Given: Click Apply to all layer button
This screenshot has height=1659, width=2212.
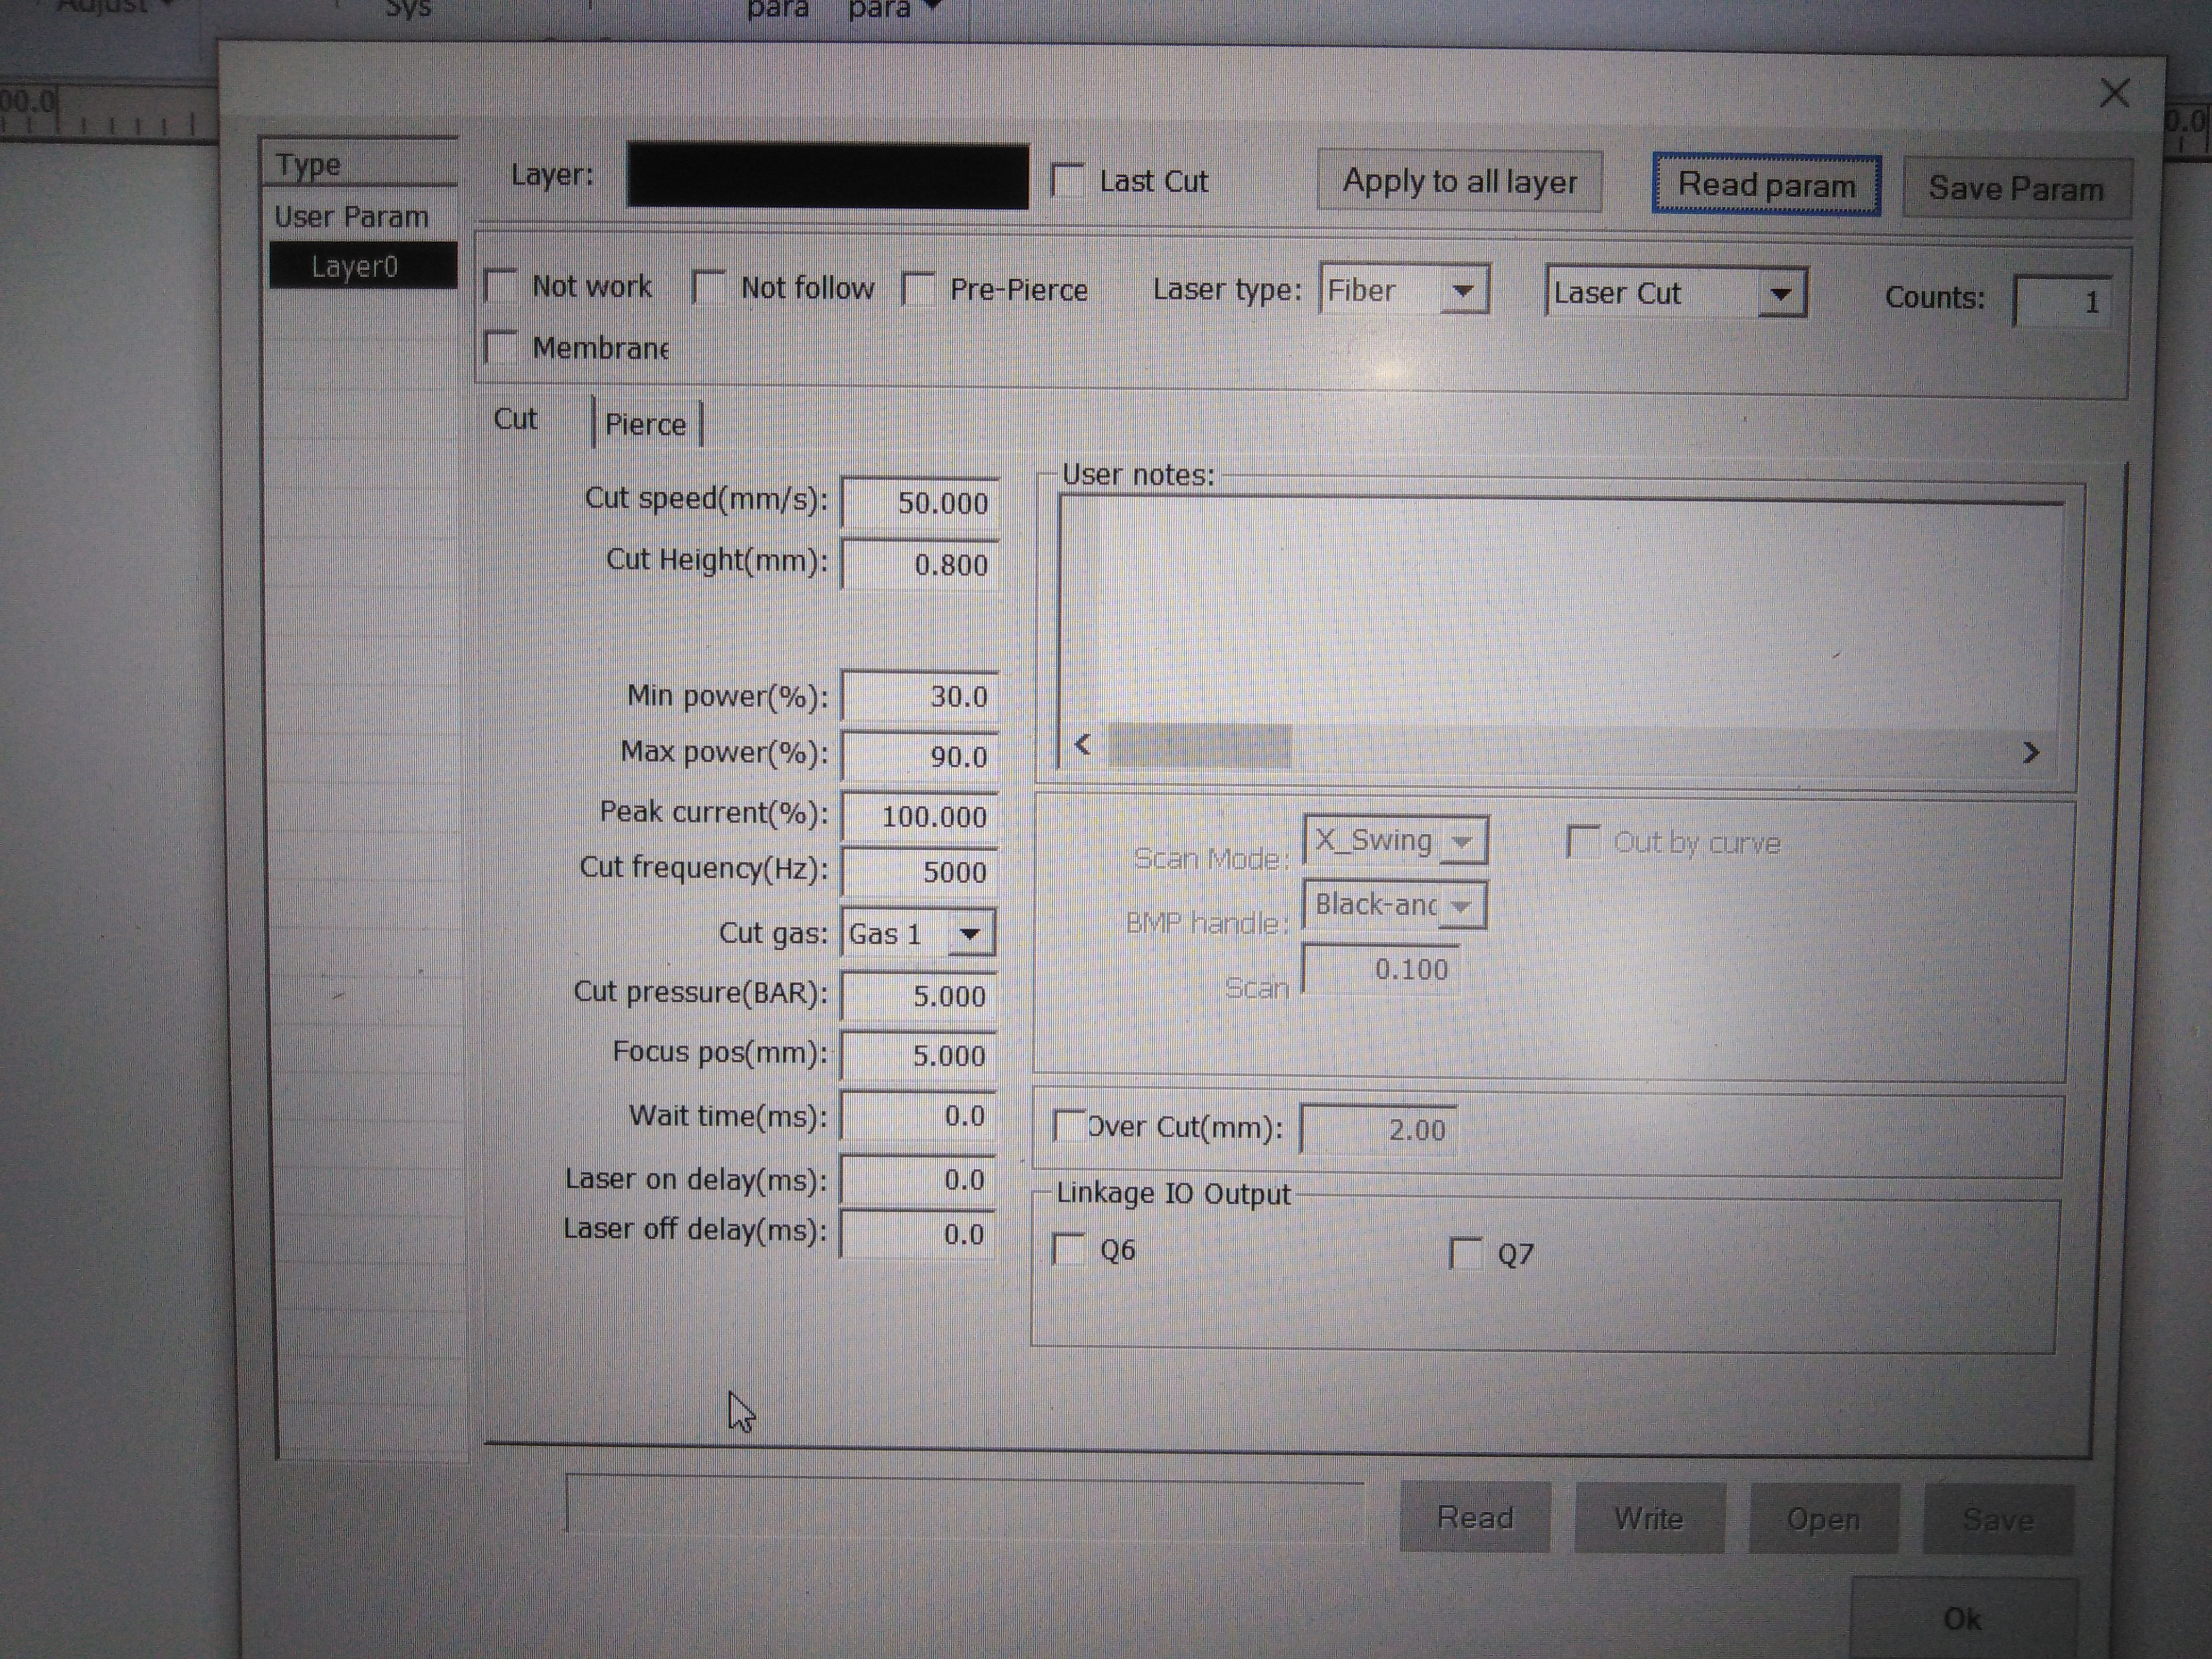Looking at the screenshot, I should pos(1459,182).
